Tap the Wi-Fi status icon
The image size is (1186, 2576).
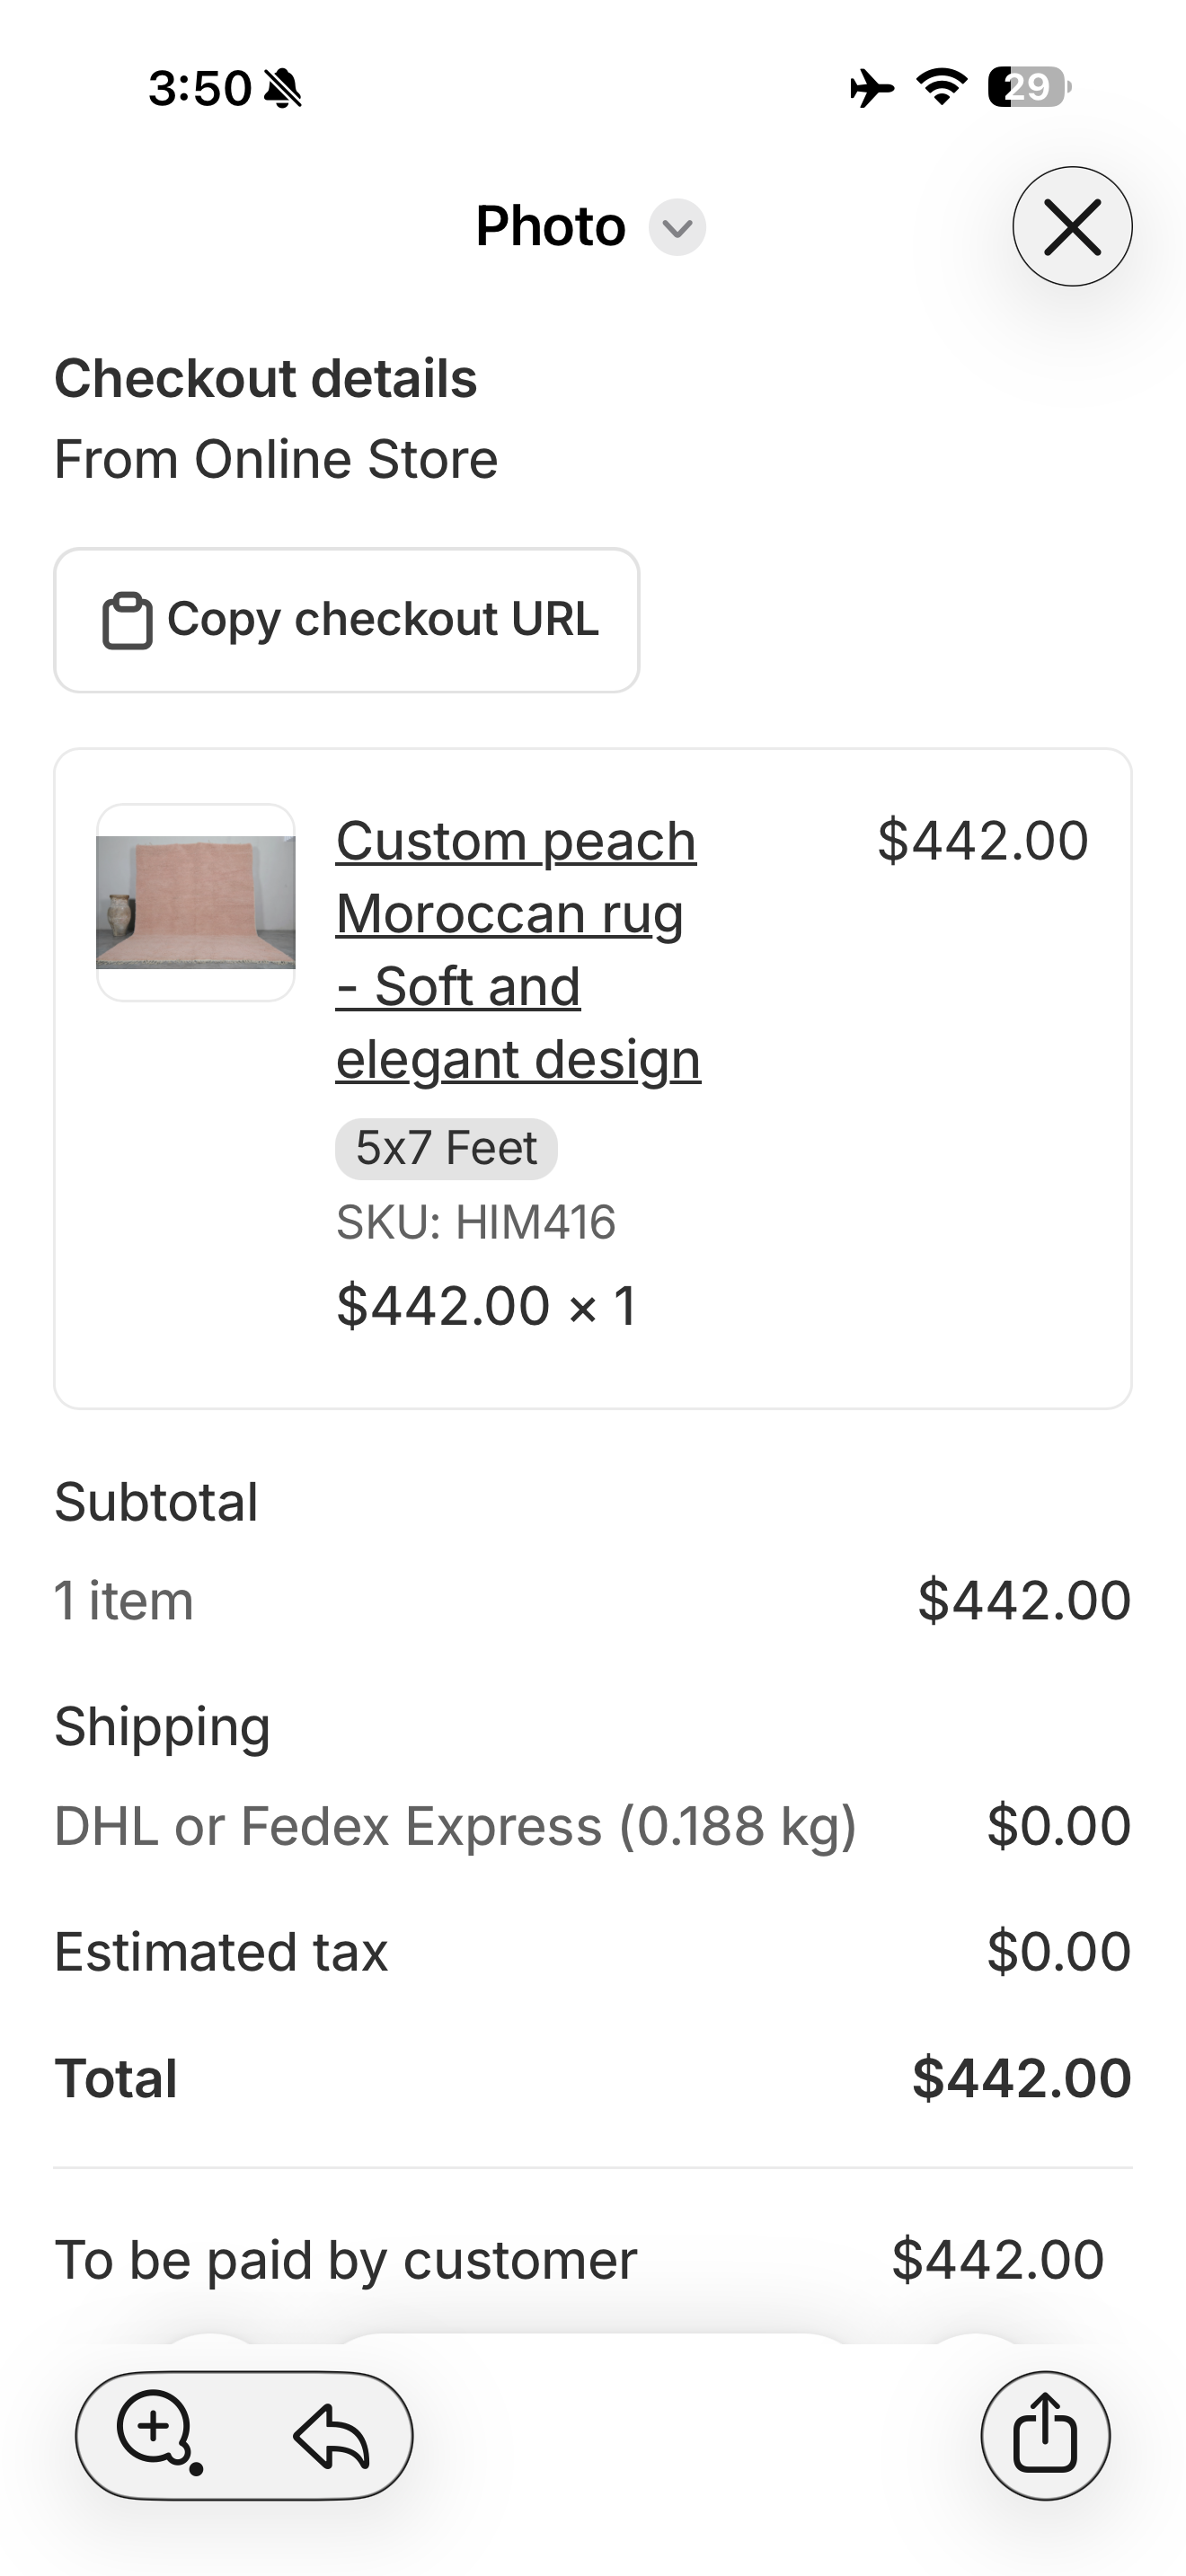click(x=942, y=87)
